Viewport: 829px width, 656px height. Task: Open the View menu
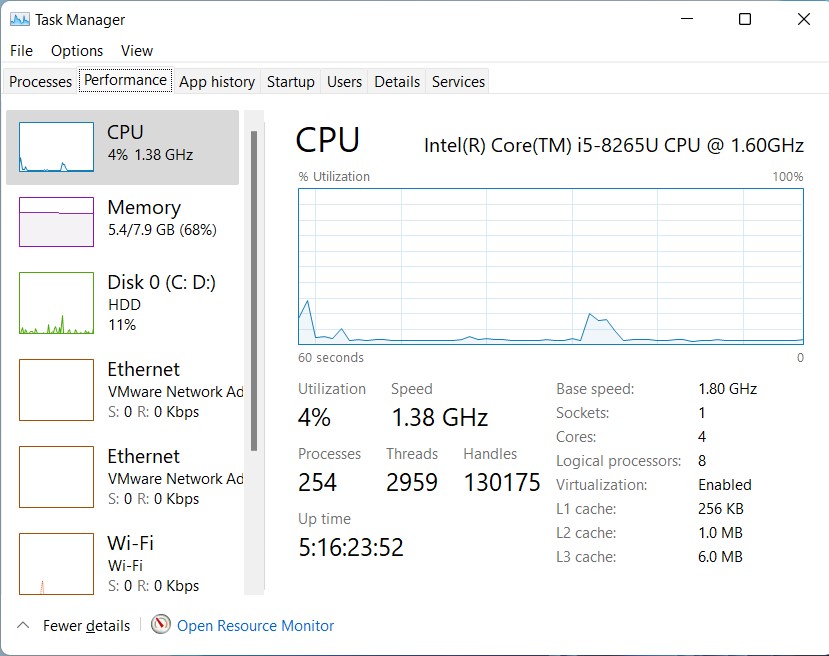tap(136, 50)
